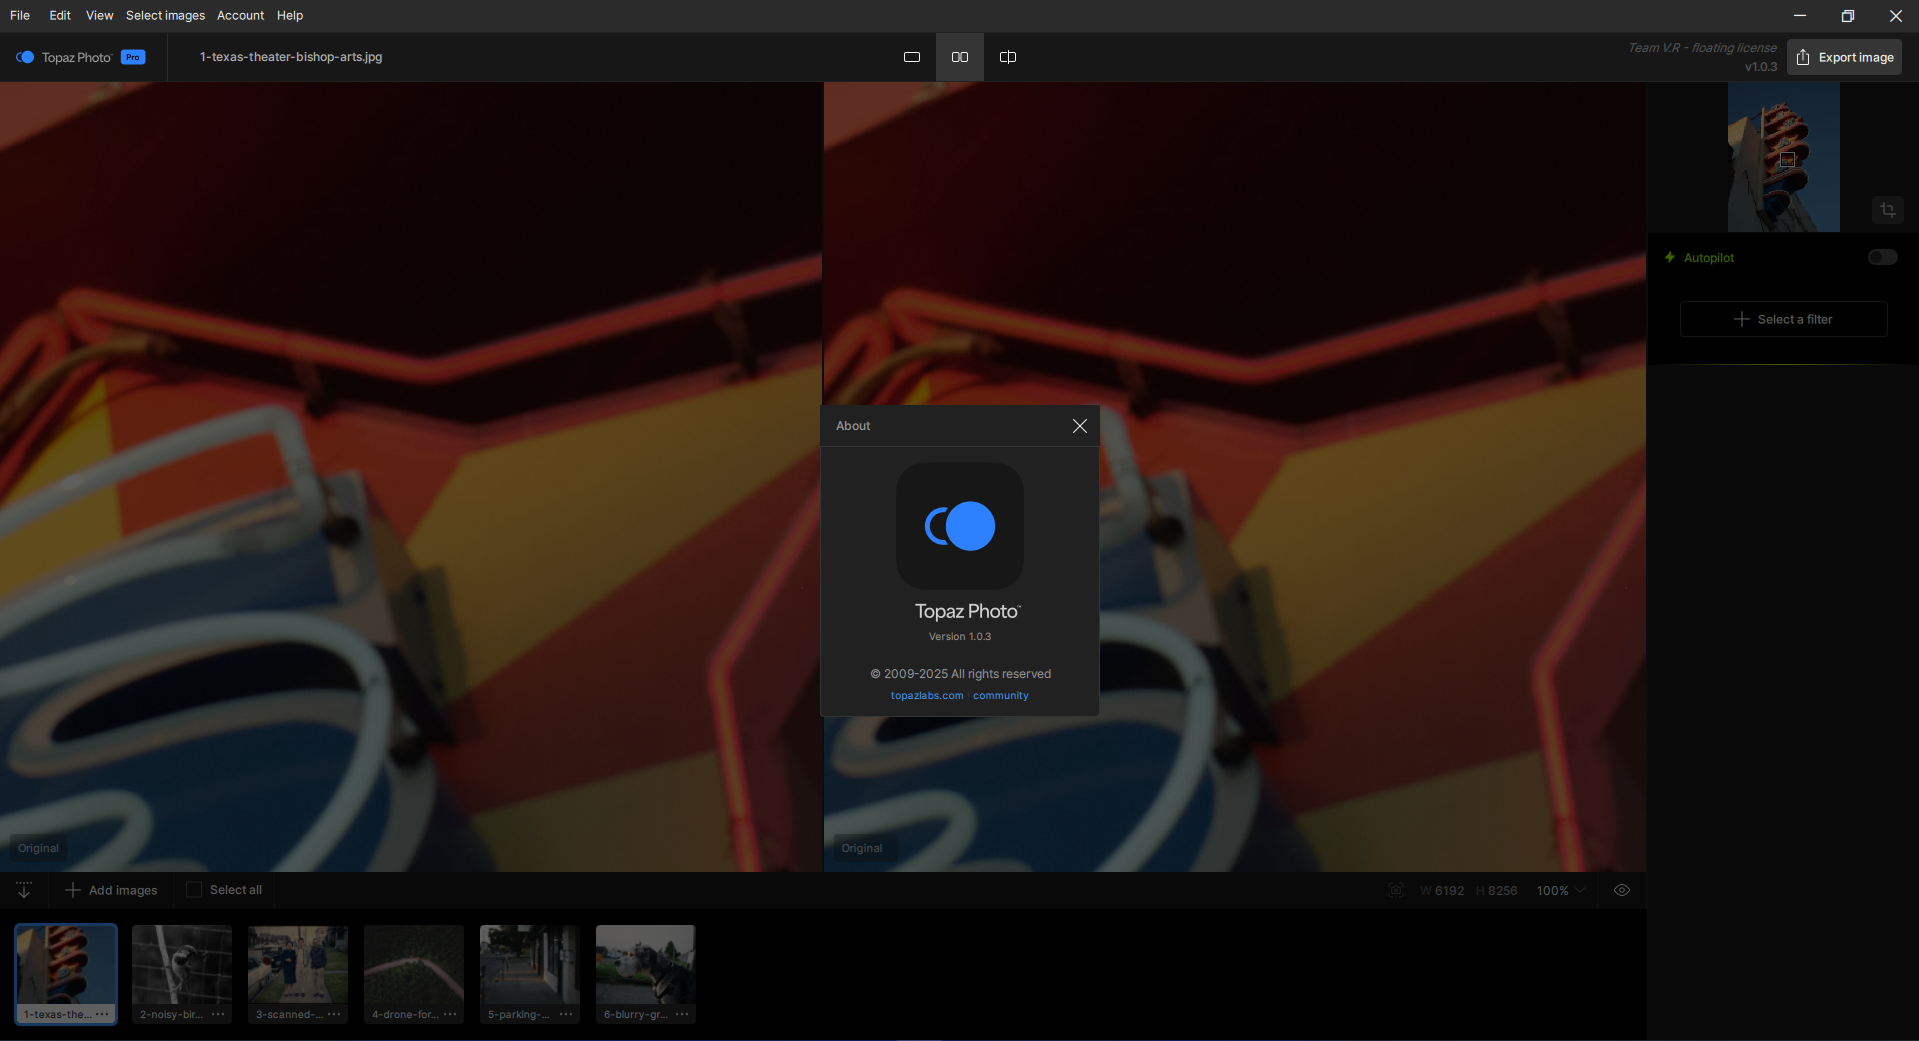Click the crop tool icon

[x=1887, y=210]
